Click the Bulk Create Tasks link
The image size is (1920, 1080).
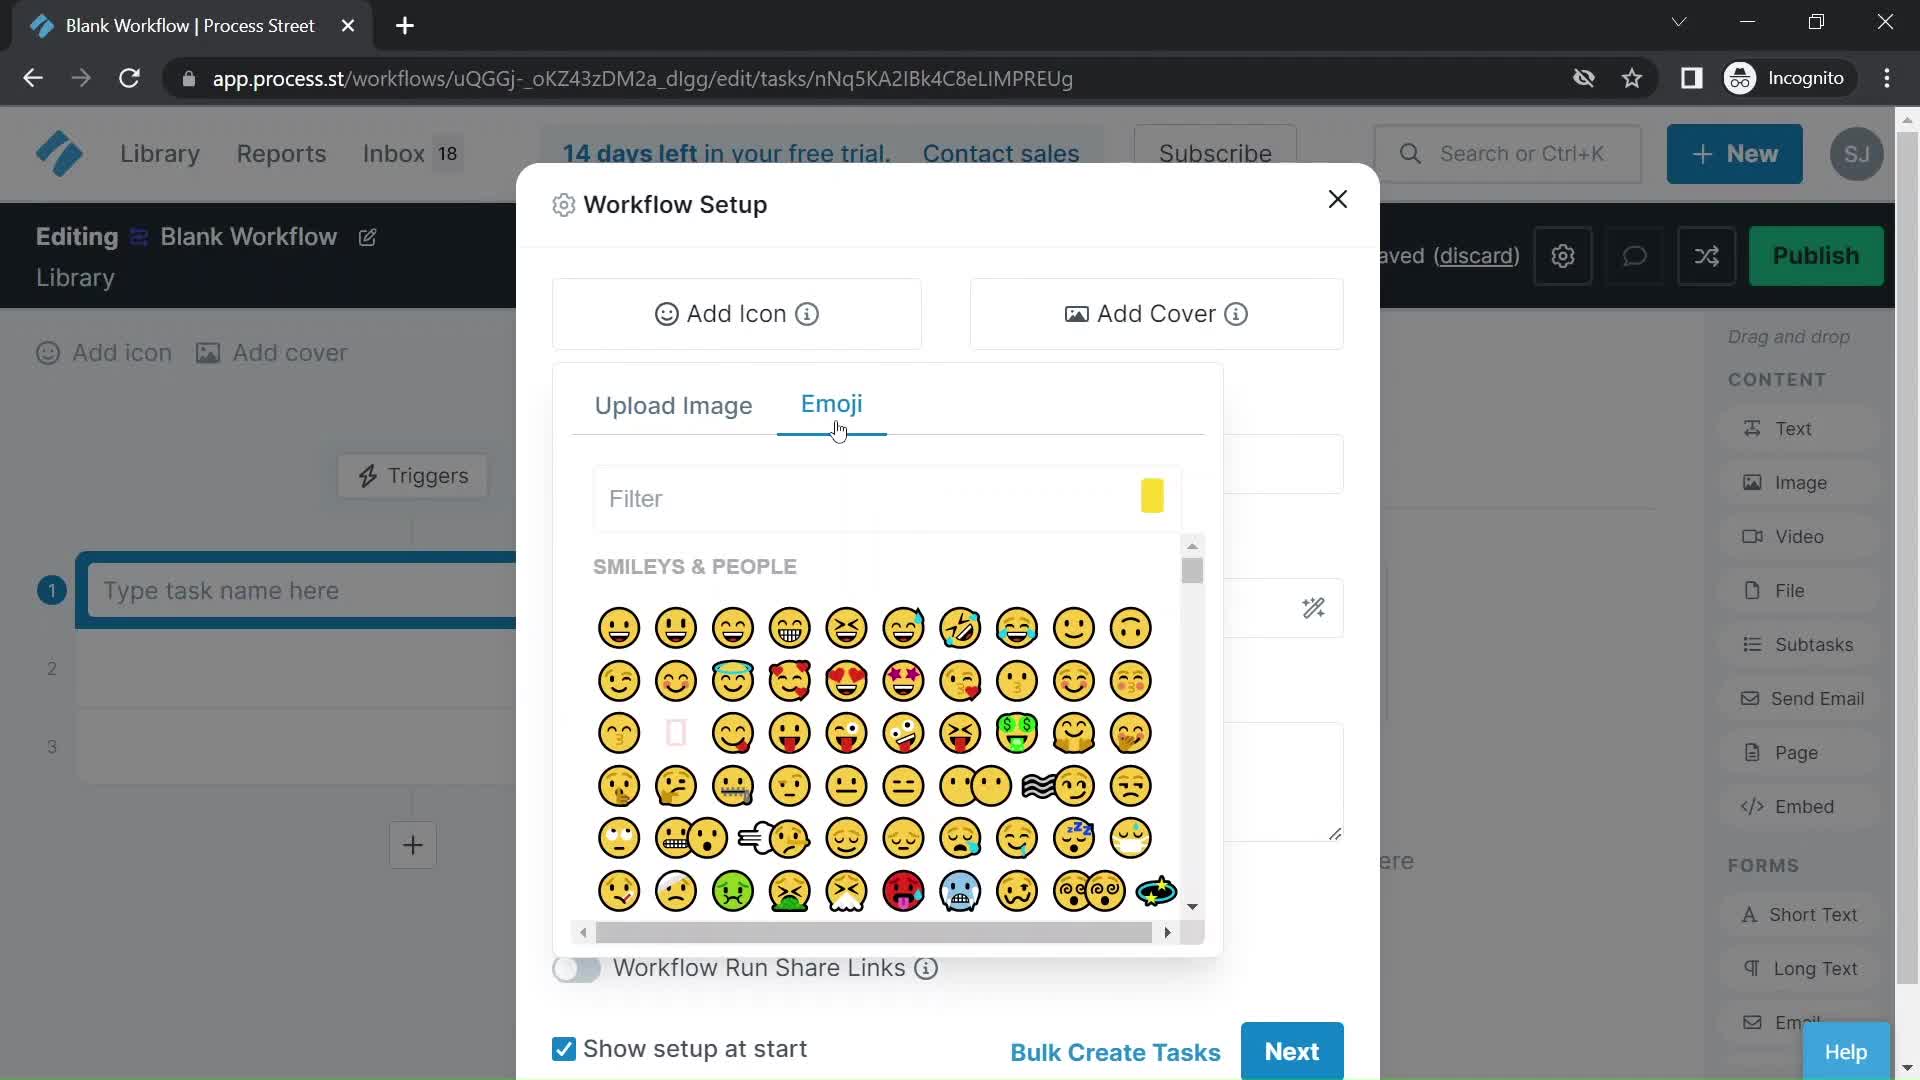click(x=1116, y=1051)
